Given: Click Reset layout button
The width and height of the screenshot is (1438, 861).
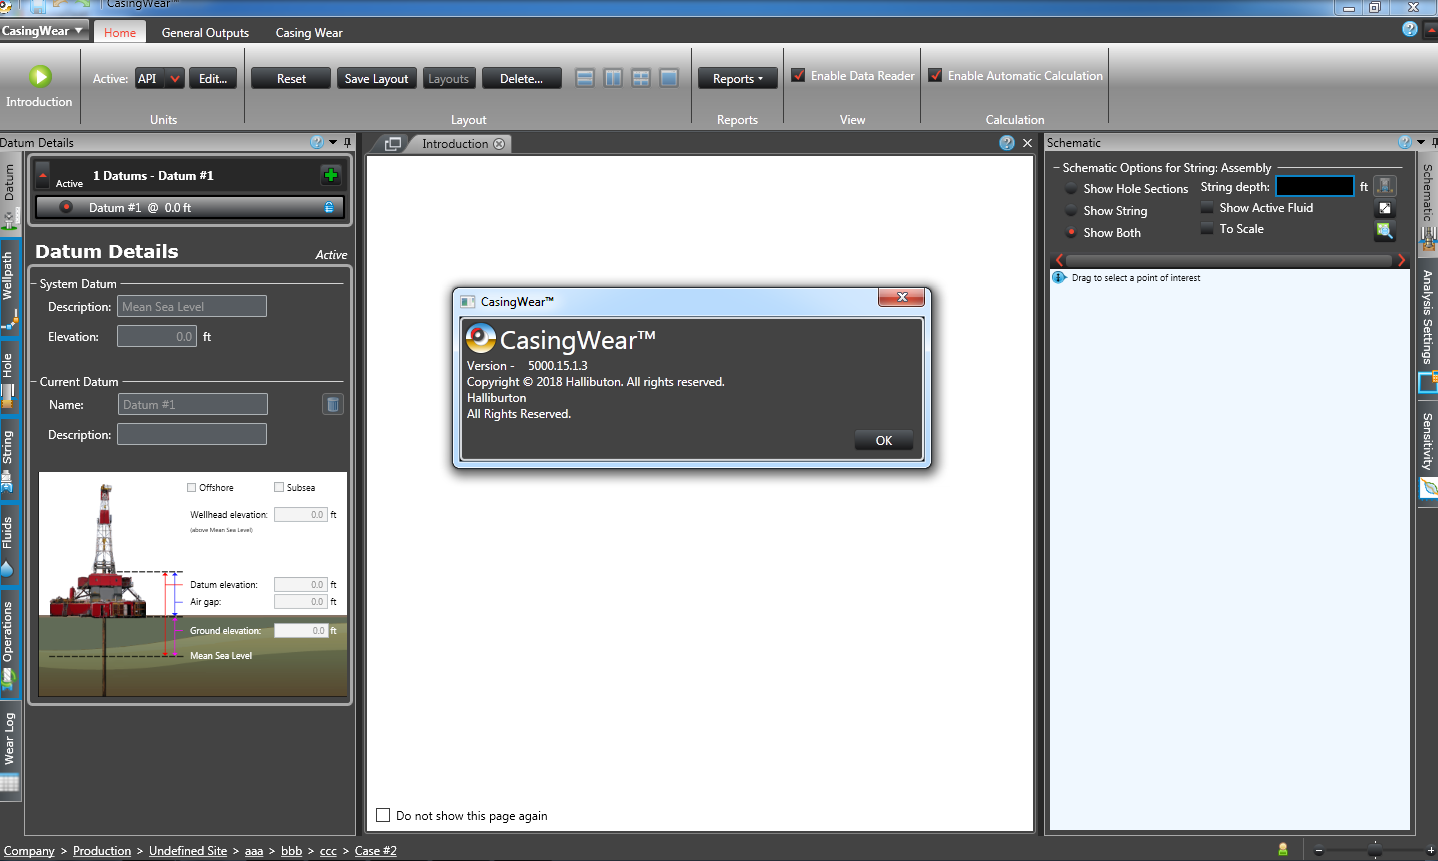Looking at the screenshot, I should pos(291,79).
